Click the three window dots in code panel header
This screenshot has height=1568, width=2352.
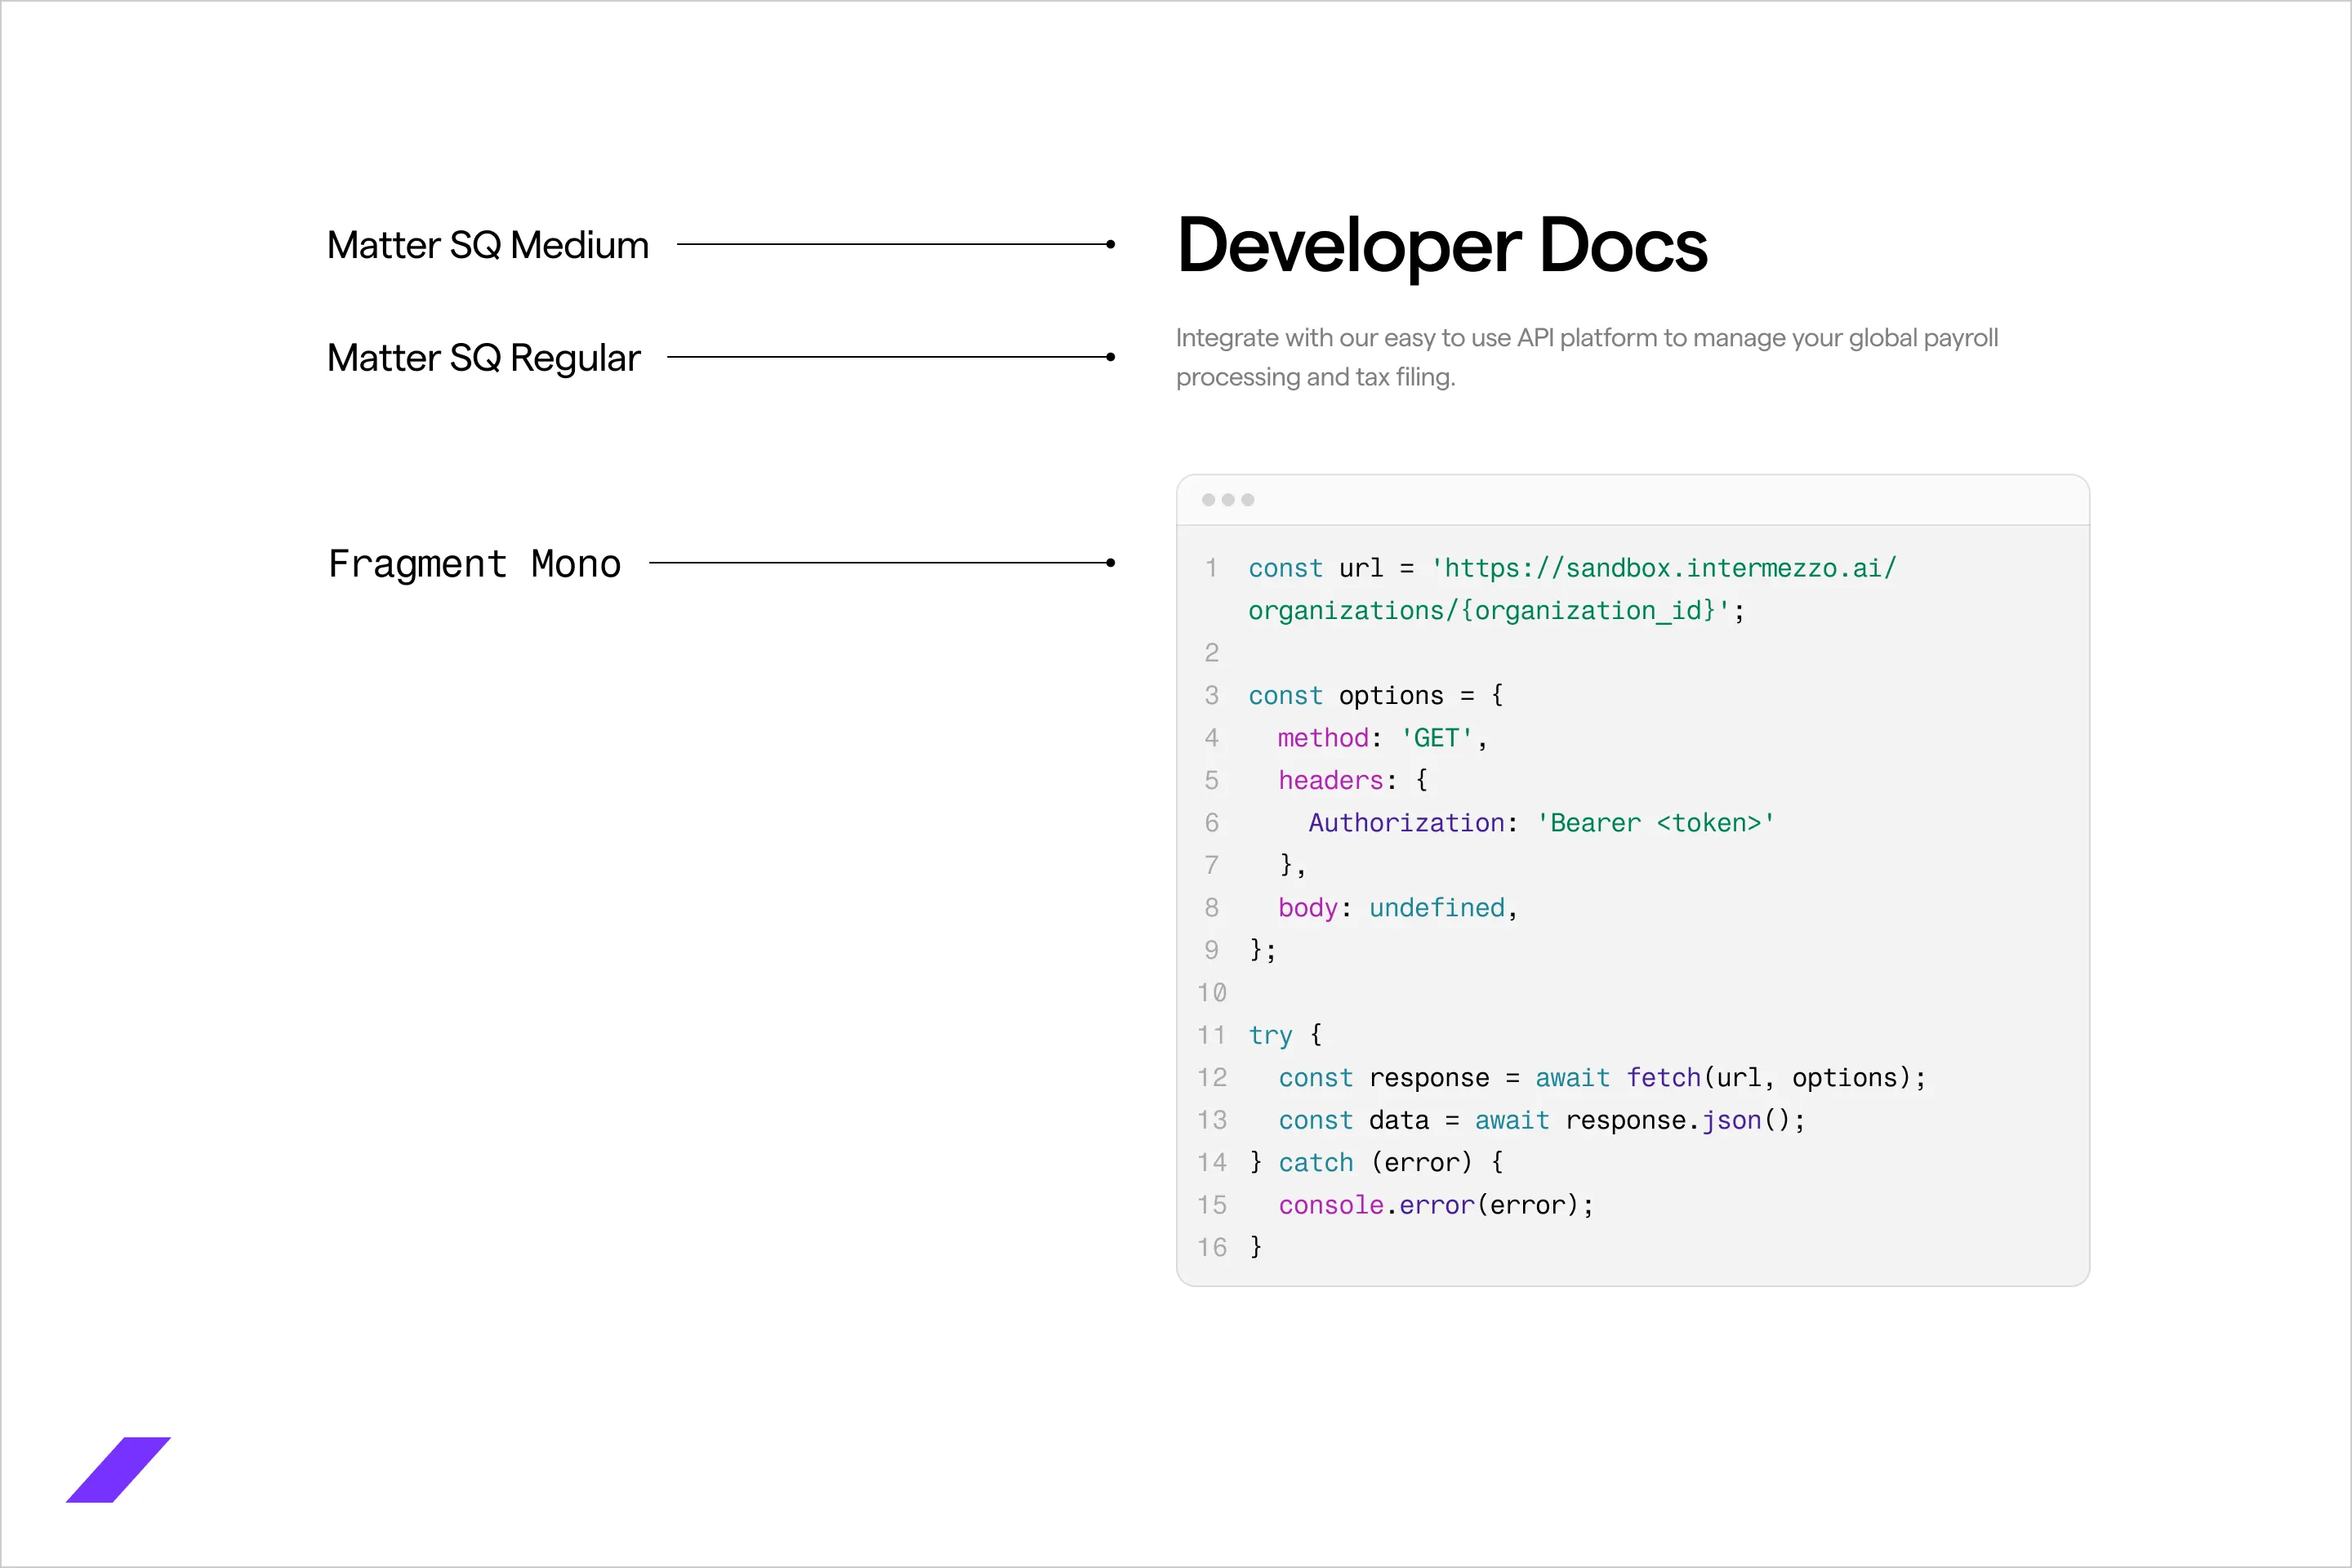tap(1228, 500)
